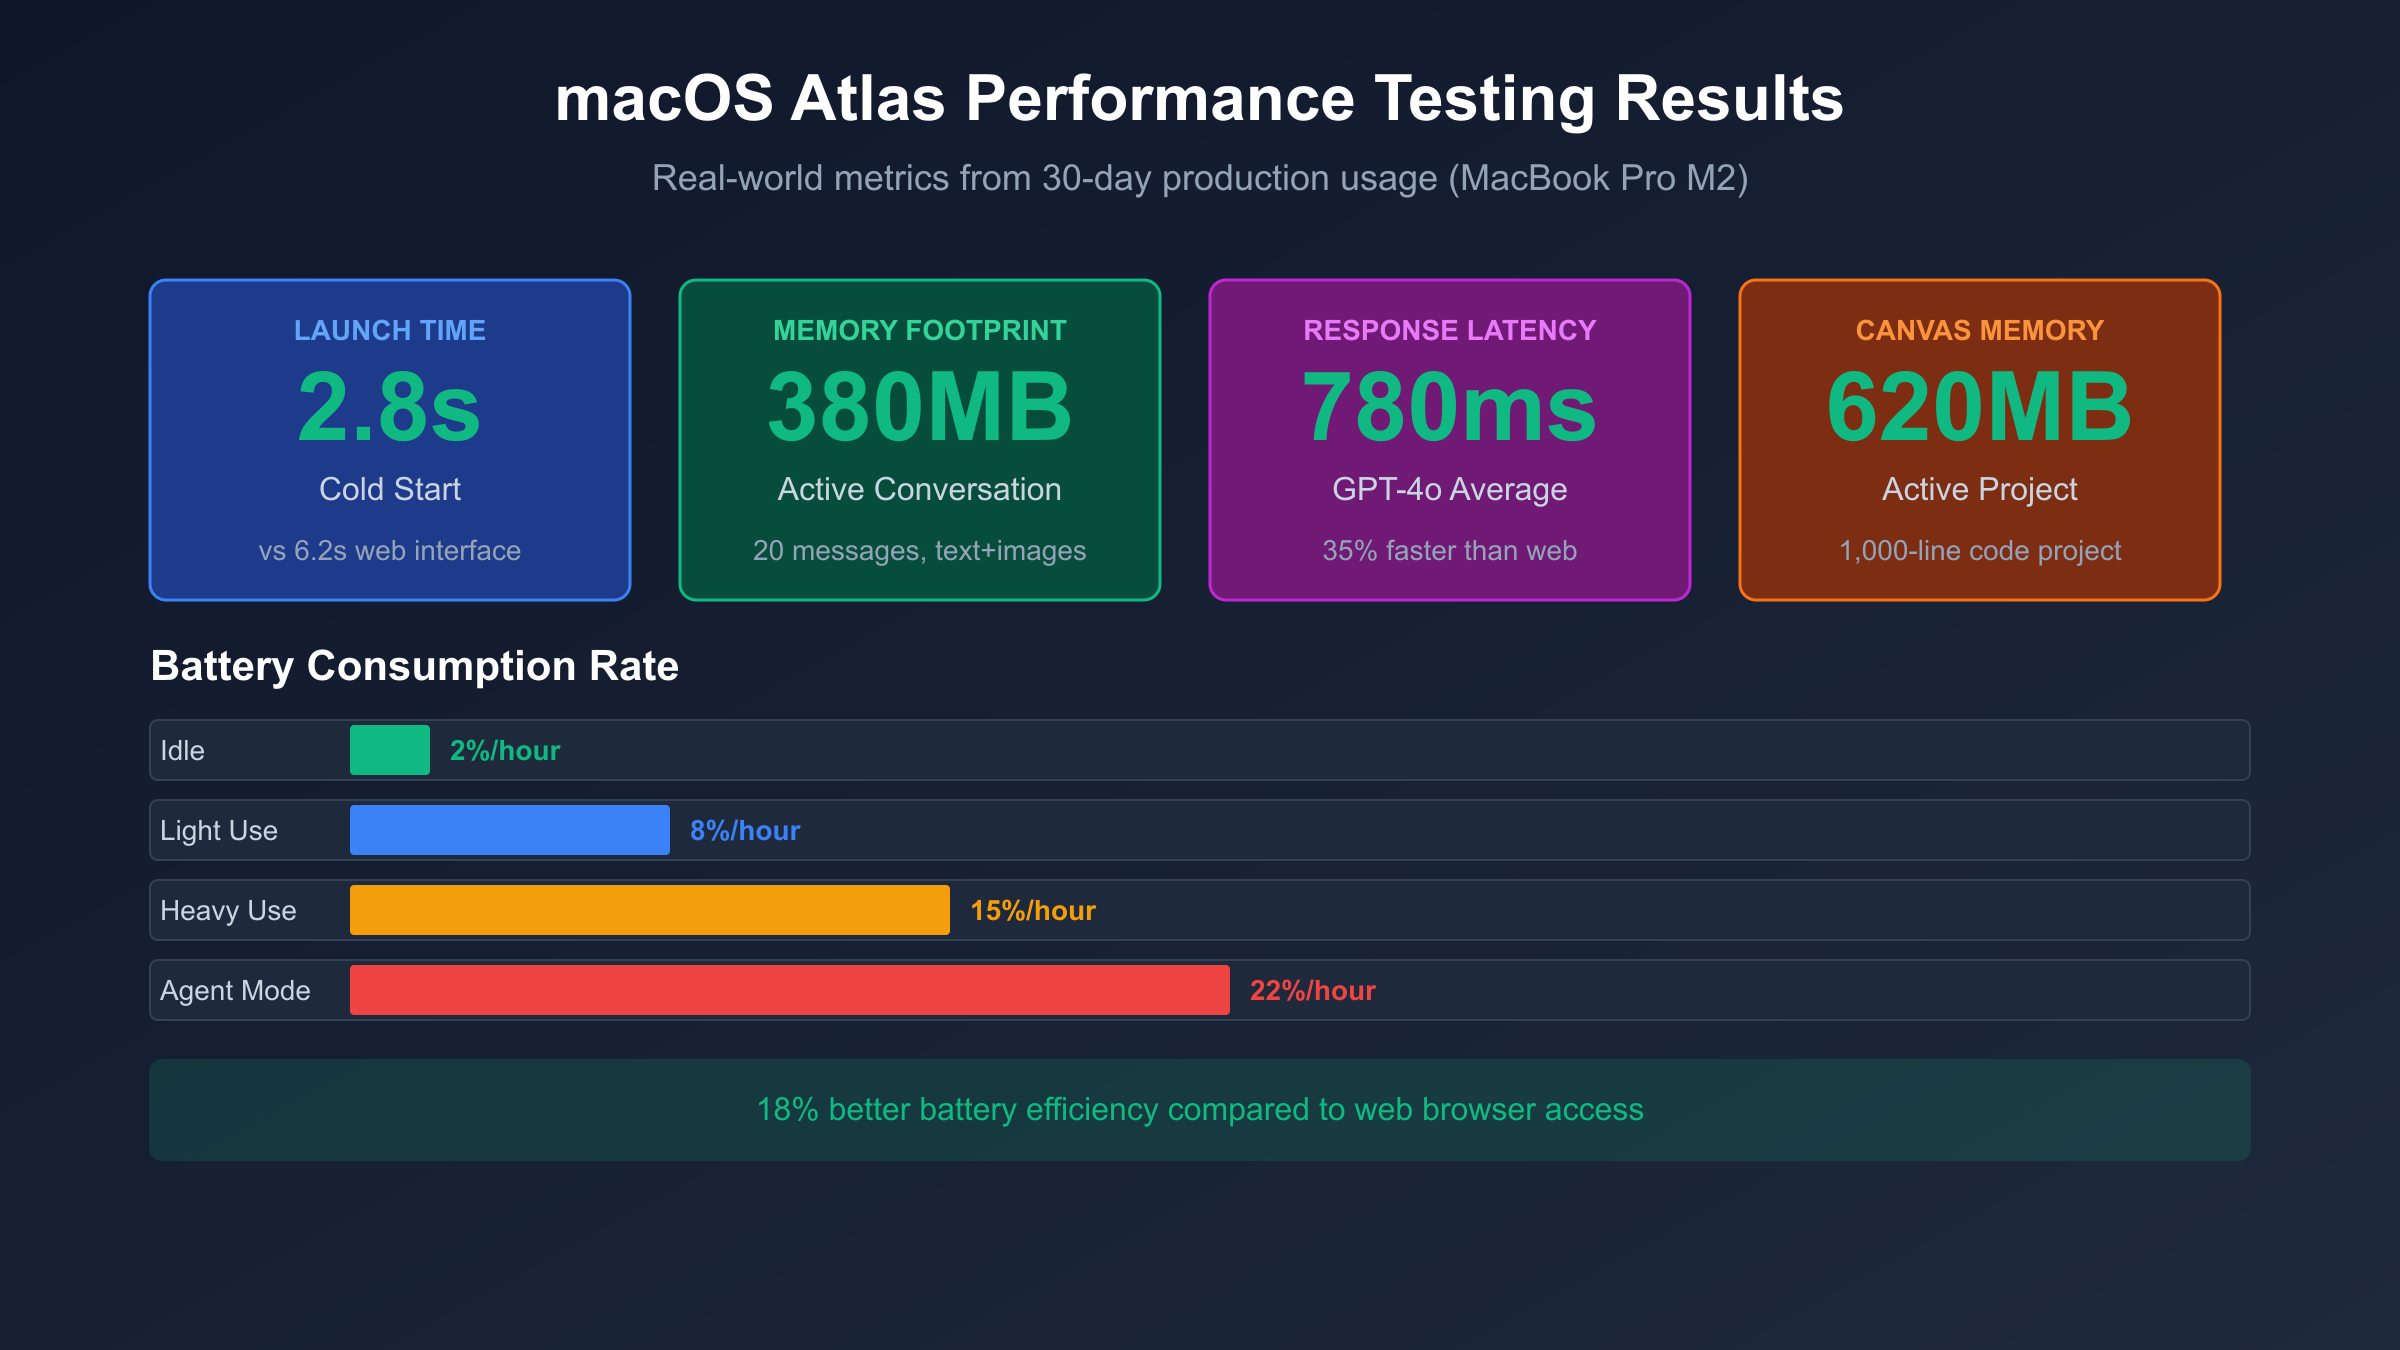The width and height of the screenshot is (2400, 1350).
Task: Click the battery efficiency summary banner
Action: pyautogui.click(x=1200, y=1110)
